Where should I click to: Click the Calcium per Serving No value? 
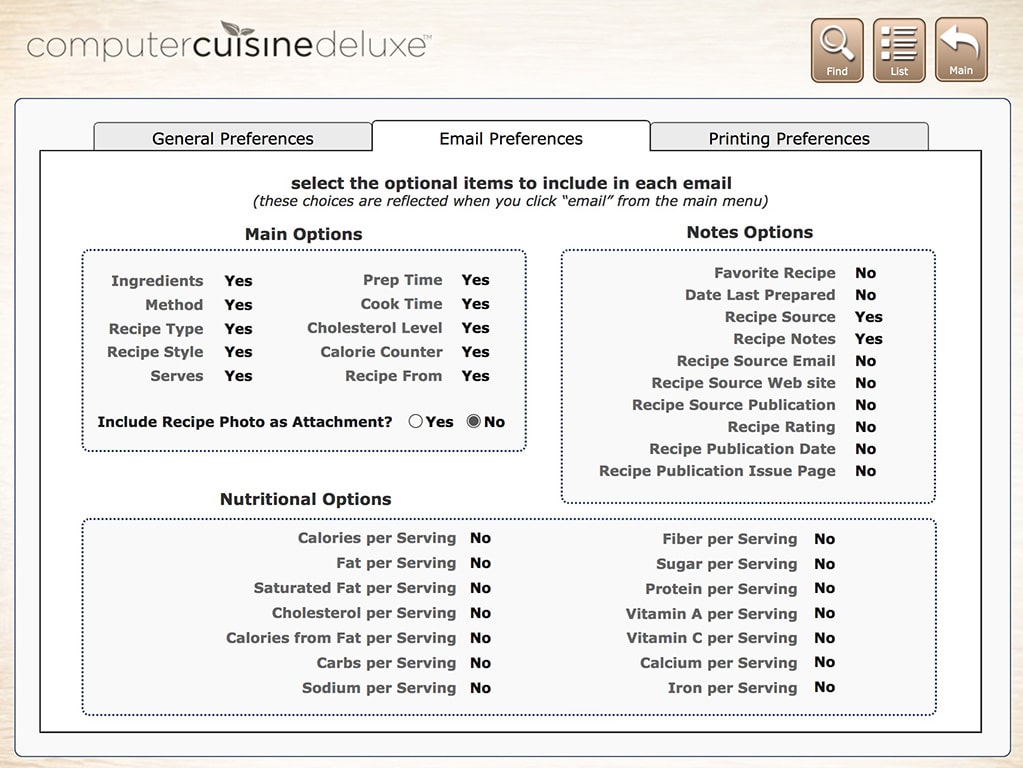824,662
